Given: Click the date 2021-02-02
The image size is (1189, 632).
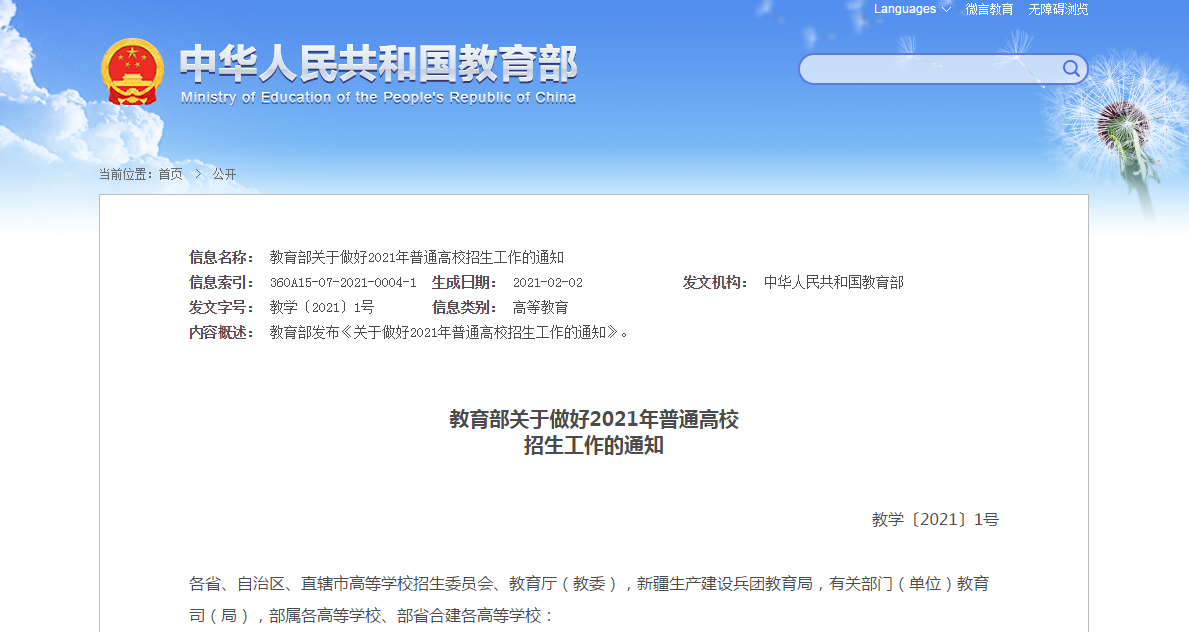Looking at the screenshot, I should coord(548,282).
